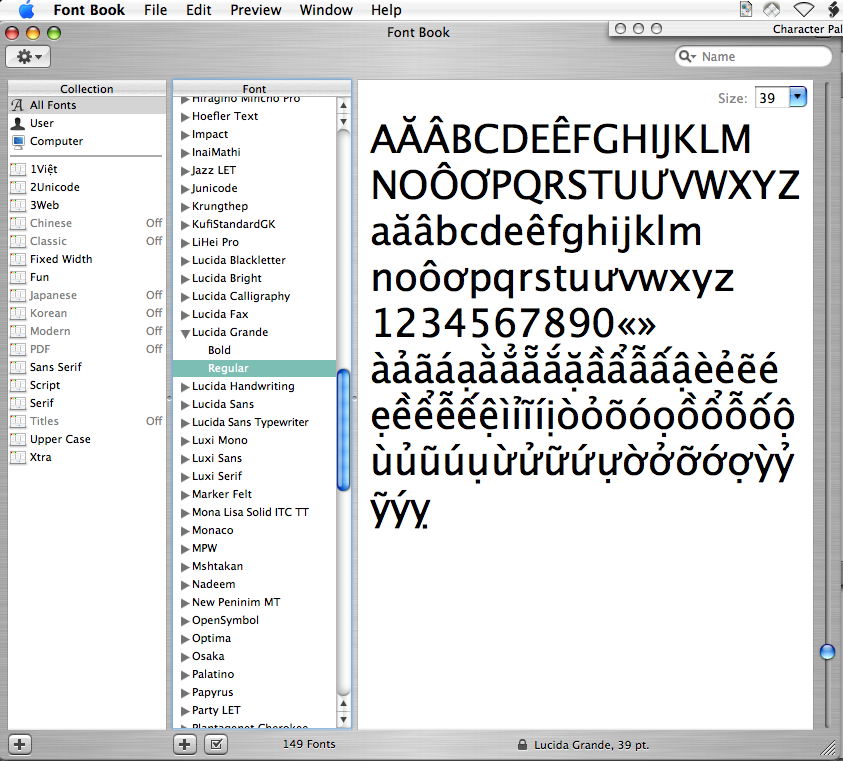843x761 pixels.
Task: Click the preview size slider knob
Action: coord(827,652)
